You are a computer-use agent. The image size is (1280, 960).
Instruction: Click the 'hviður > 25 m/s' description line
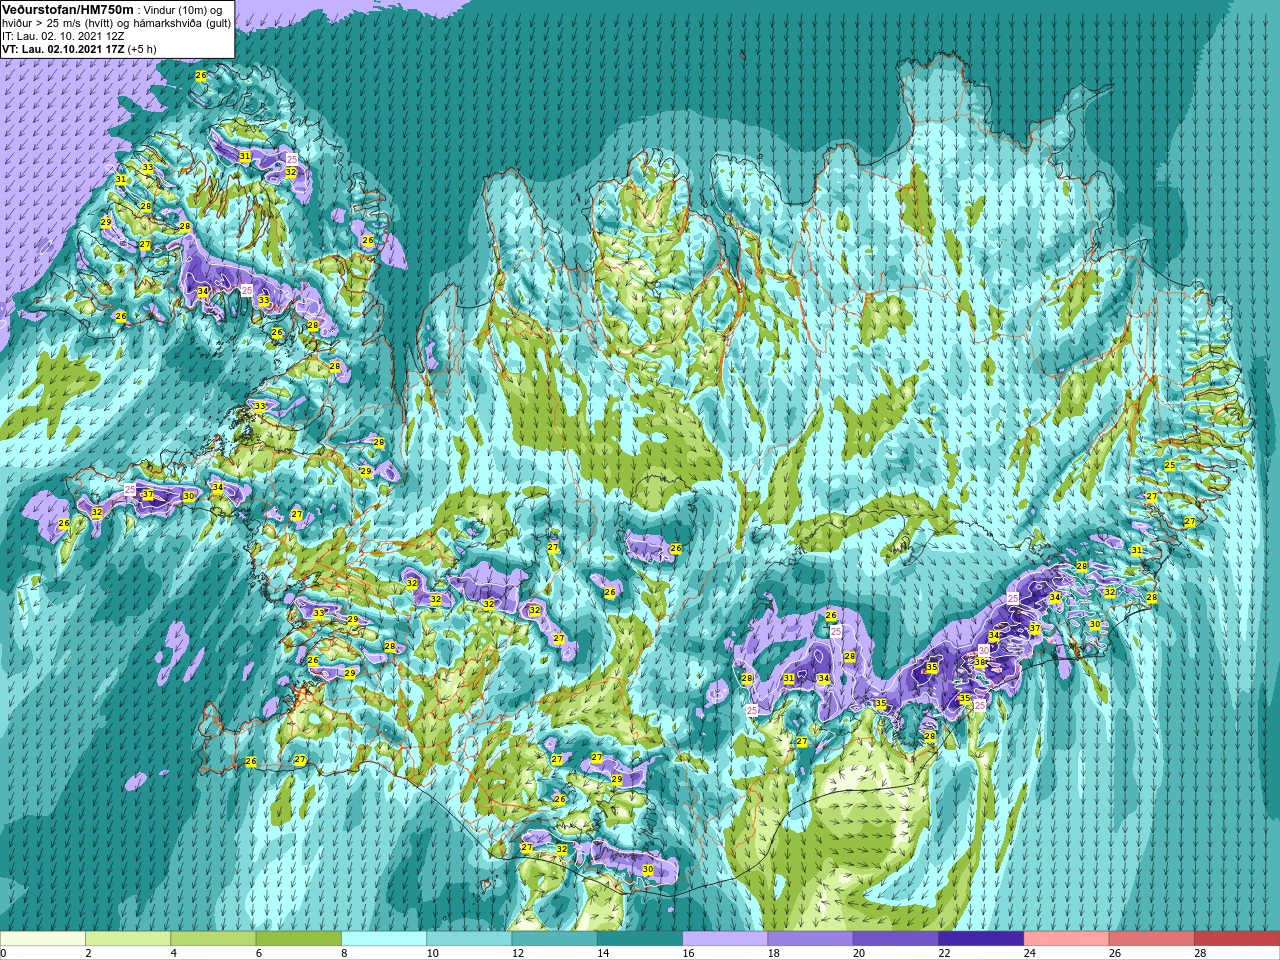(116, 23)
